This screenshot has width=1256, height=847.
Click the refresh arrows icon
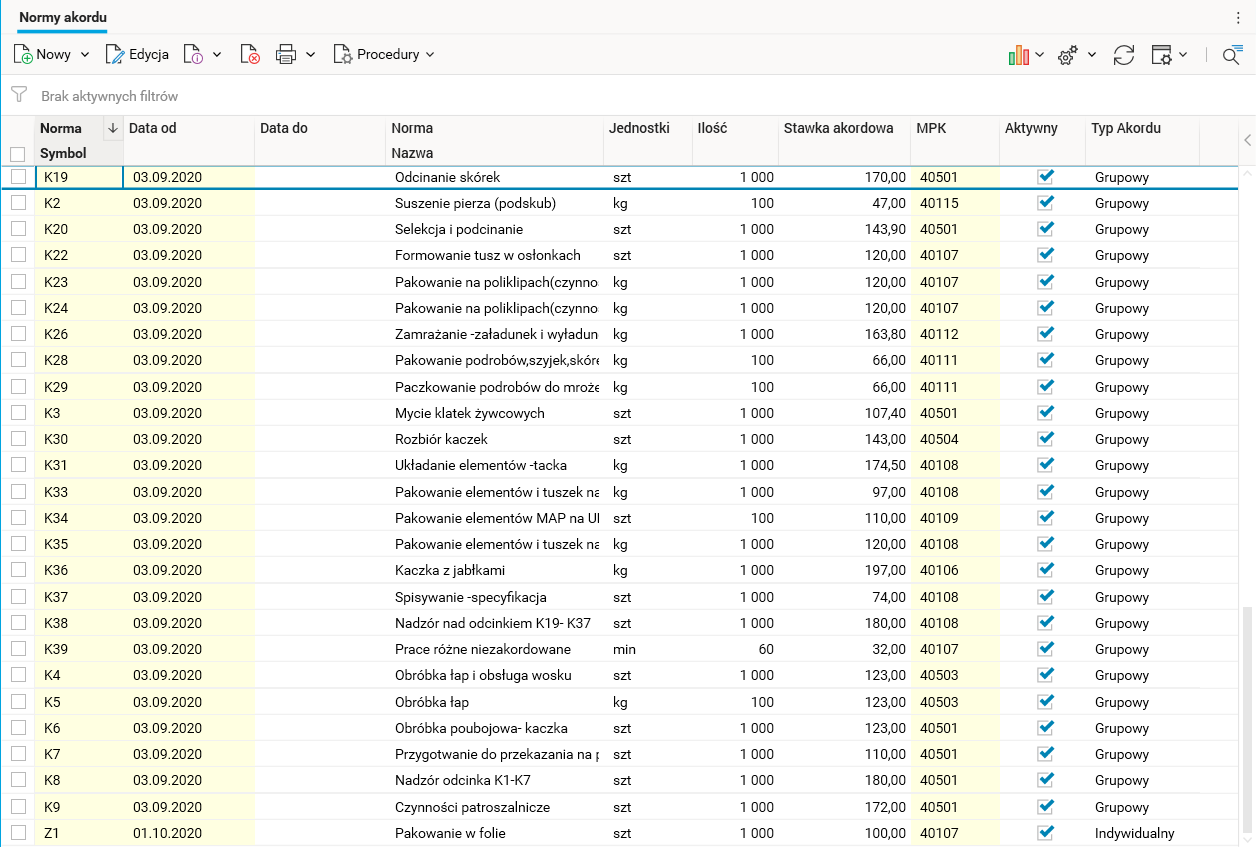pyautogui.click(x=1124, y=56)
